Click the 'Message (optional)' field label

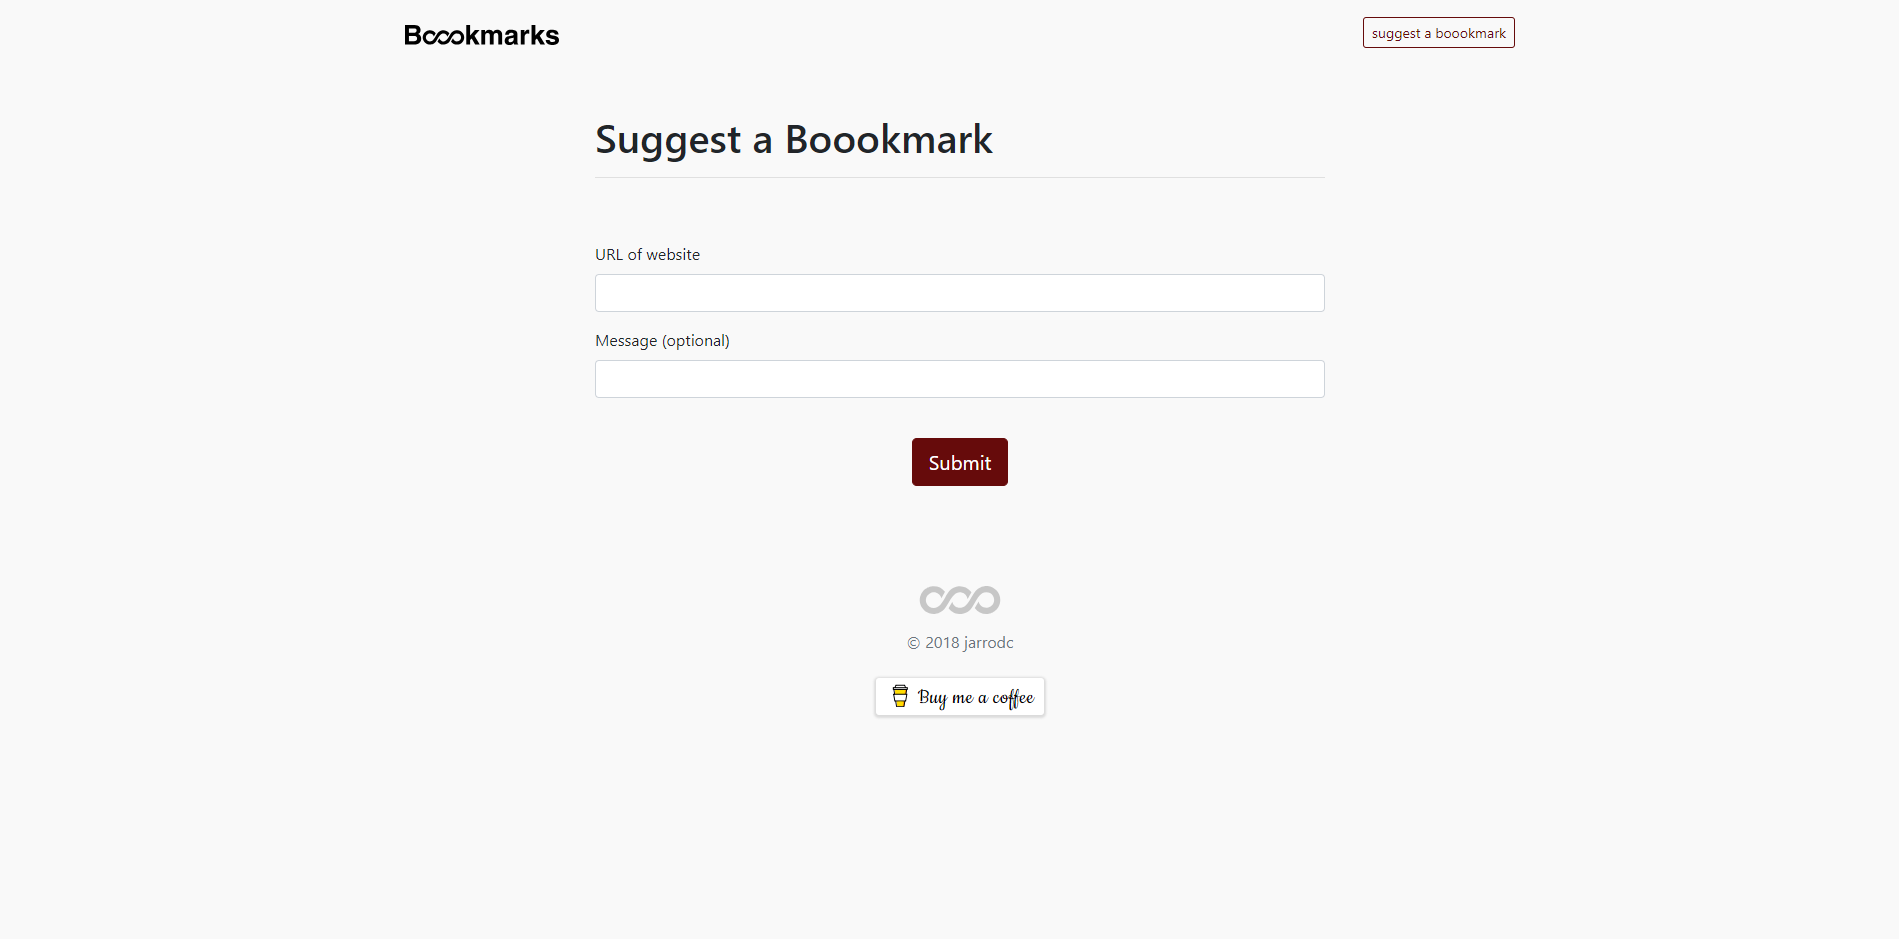[x=661, y=340]
